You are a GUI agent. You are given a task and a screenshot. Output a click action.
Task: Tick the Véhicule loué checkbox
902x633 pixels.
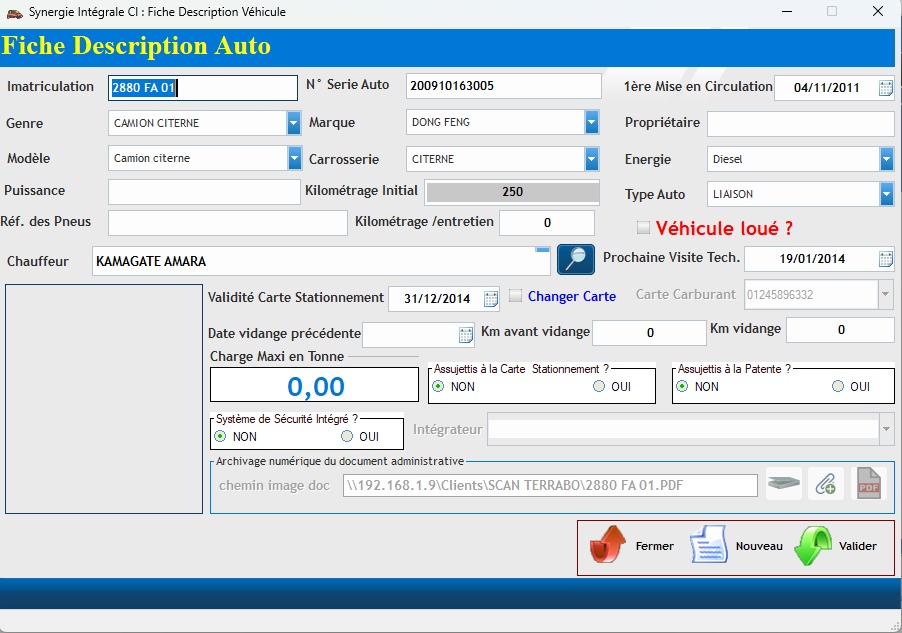point(643,228)
